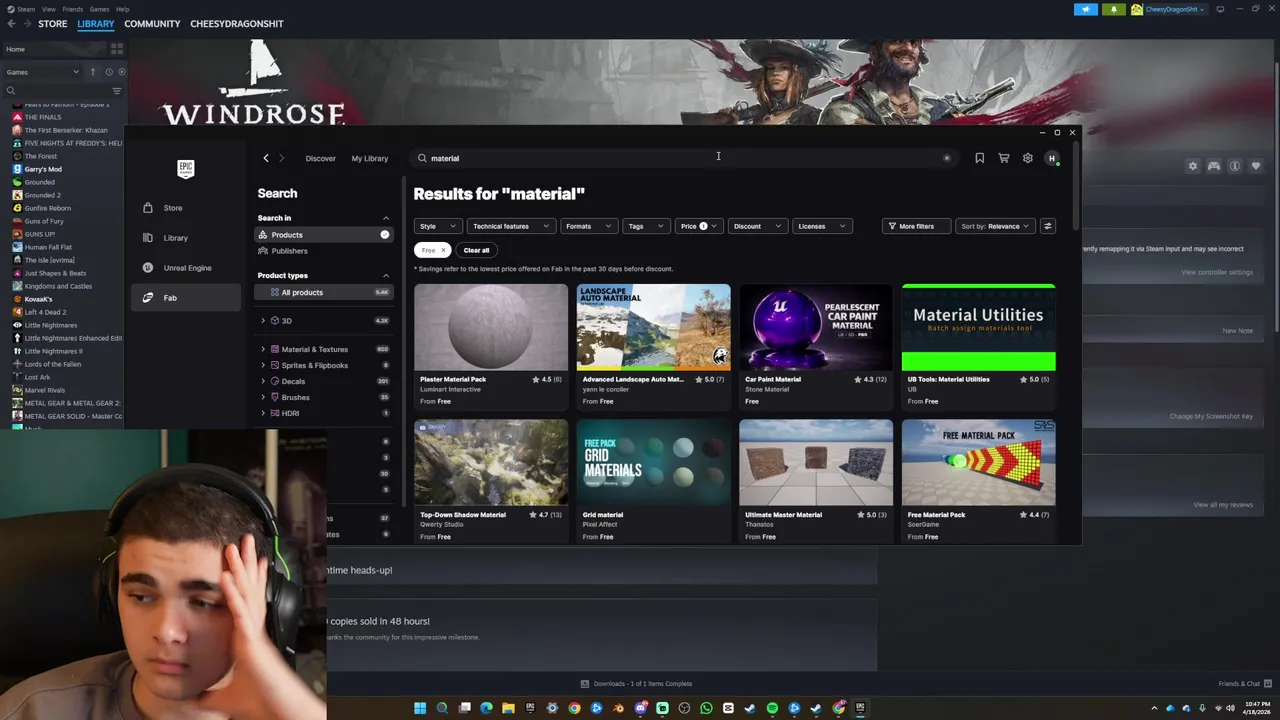1280x720 pixels.
Task: Open the Fab user profile avatar
Action: tap(1051, 158)
